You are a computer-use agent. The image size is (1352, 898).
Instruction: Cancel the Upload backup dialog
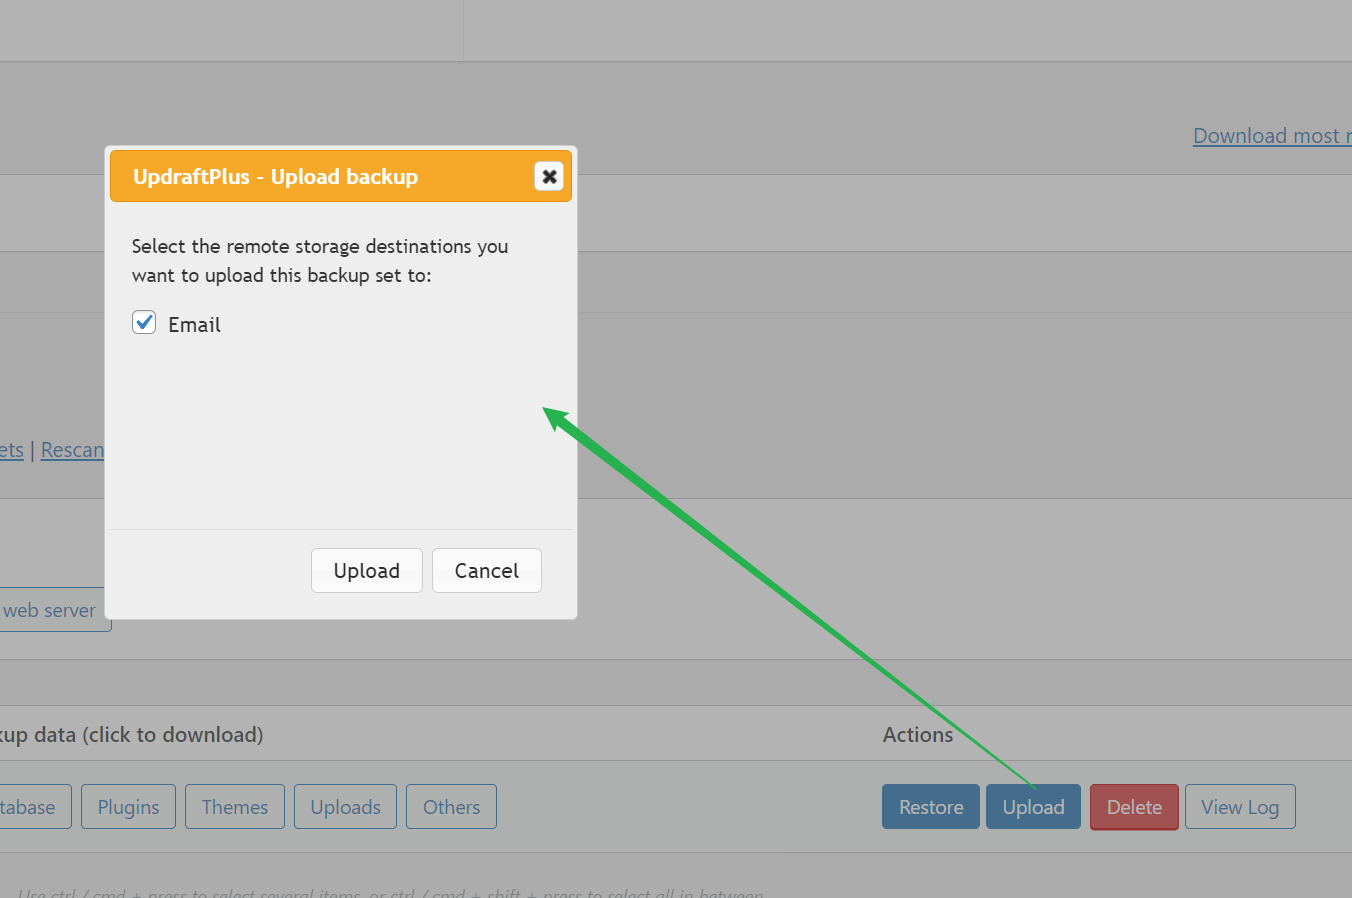pyautogui.click(x=487, y=570)
